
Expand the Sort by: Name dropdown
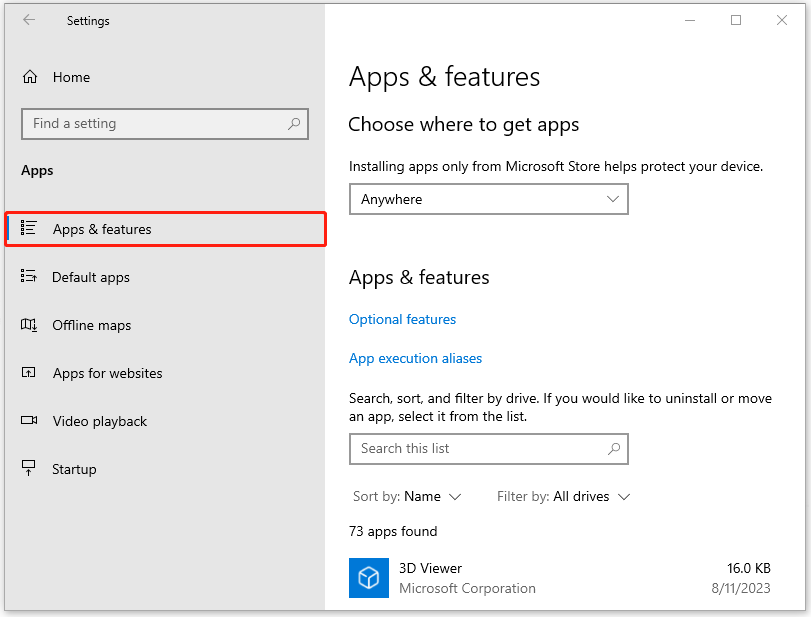407,496
